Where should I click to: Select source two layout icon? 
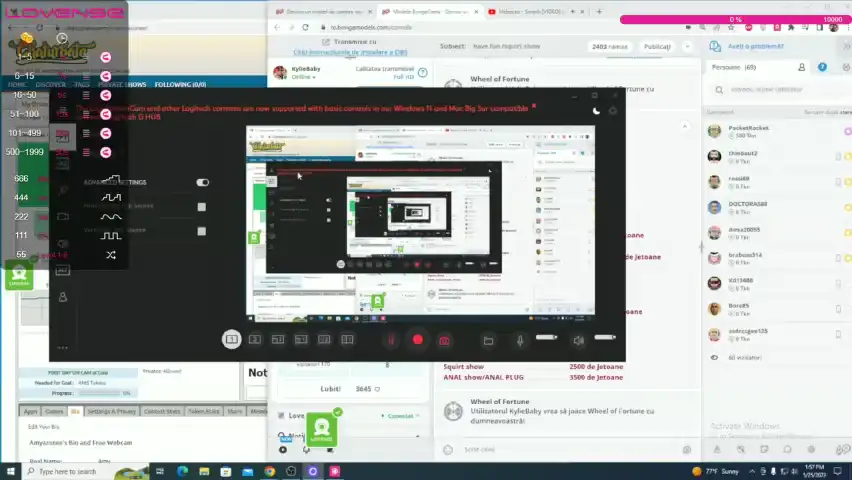[x=255, y=339]
